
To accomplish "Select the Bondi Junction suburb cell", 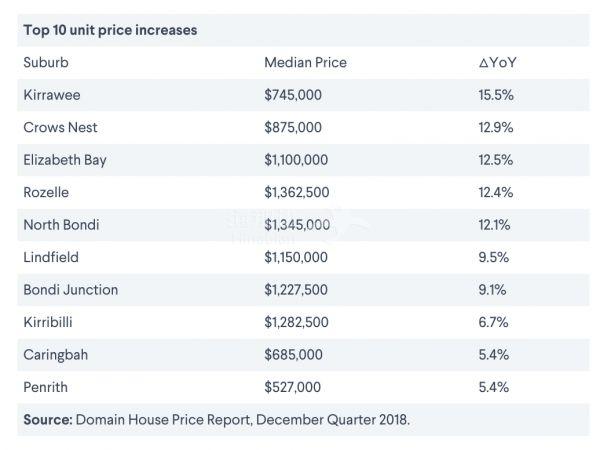I will (x=70, y=289).
